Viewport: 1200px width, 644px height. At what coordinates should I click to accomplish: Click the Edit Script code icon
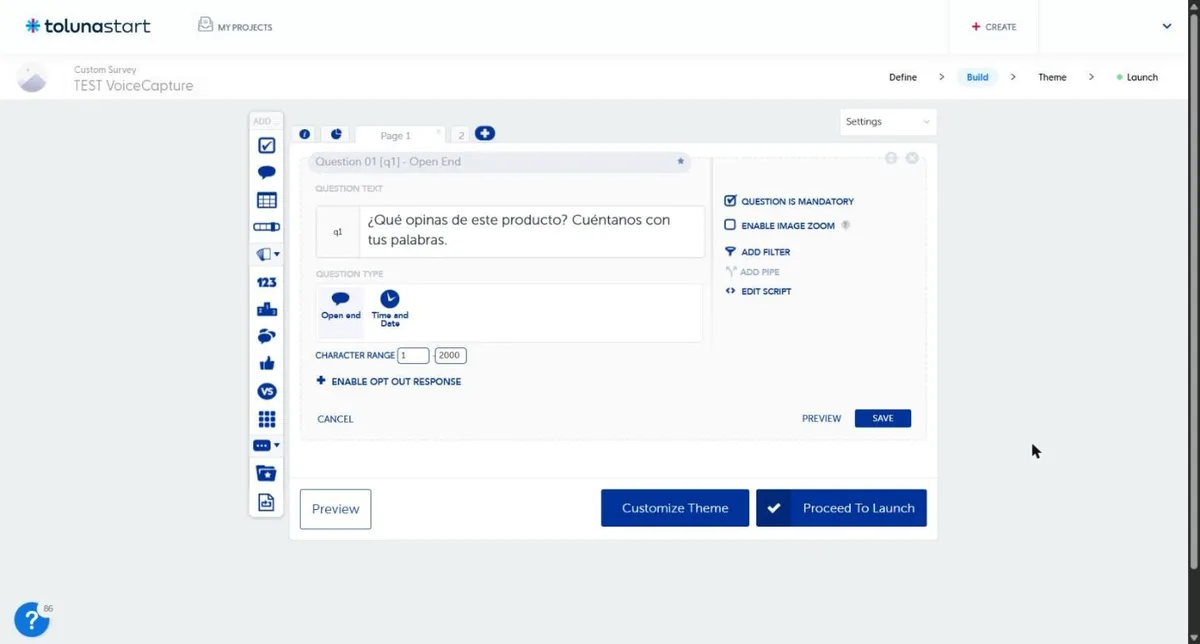(x=730, y=291)
